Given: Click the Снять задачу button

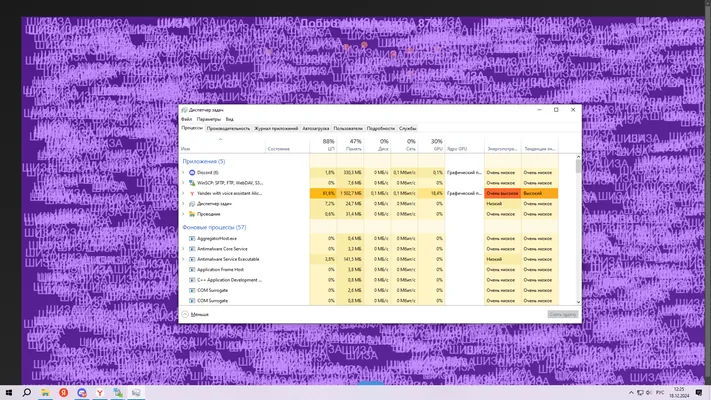Looking at the screenshot, I should (x=563, y=314).
